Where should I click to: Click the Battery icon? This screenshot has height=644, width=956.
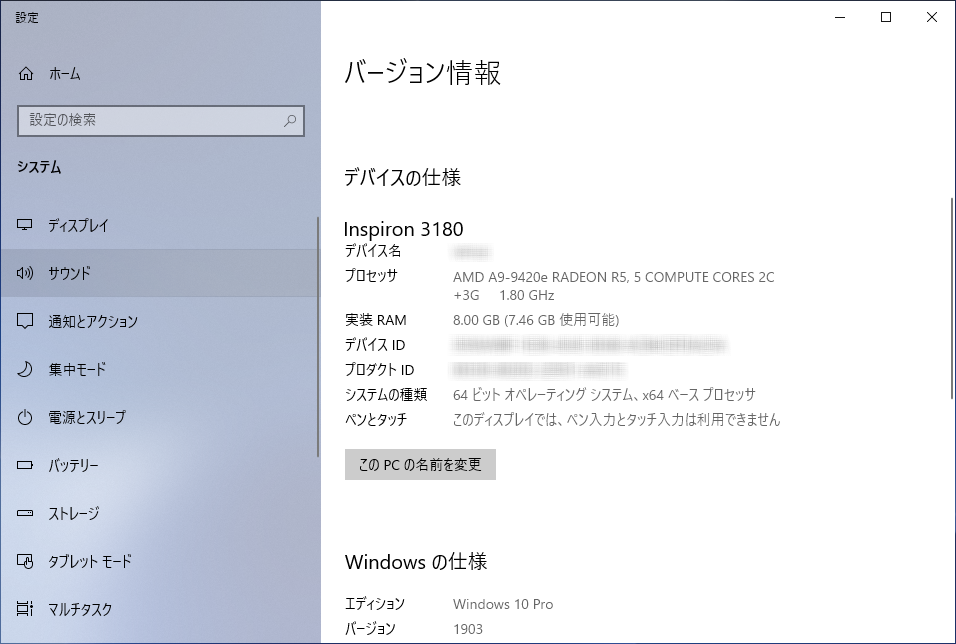click(25, 465)
